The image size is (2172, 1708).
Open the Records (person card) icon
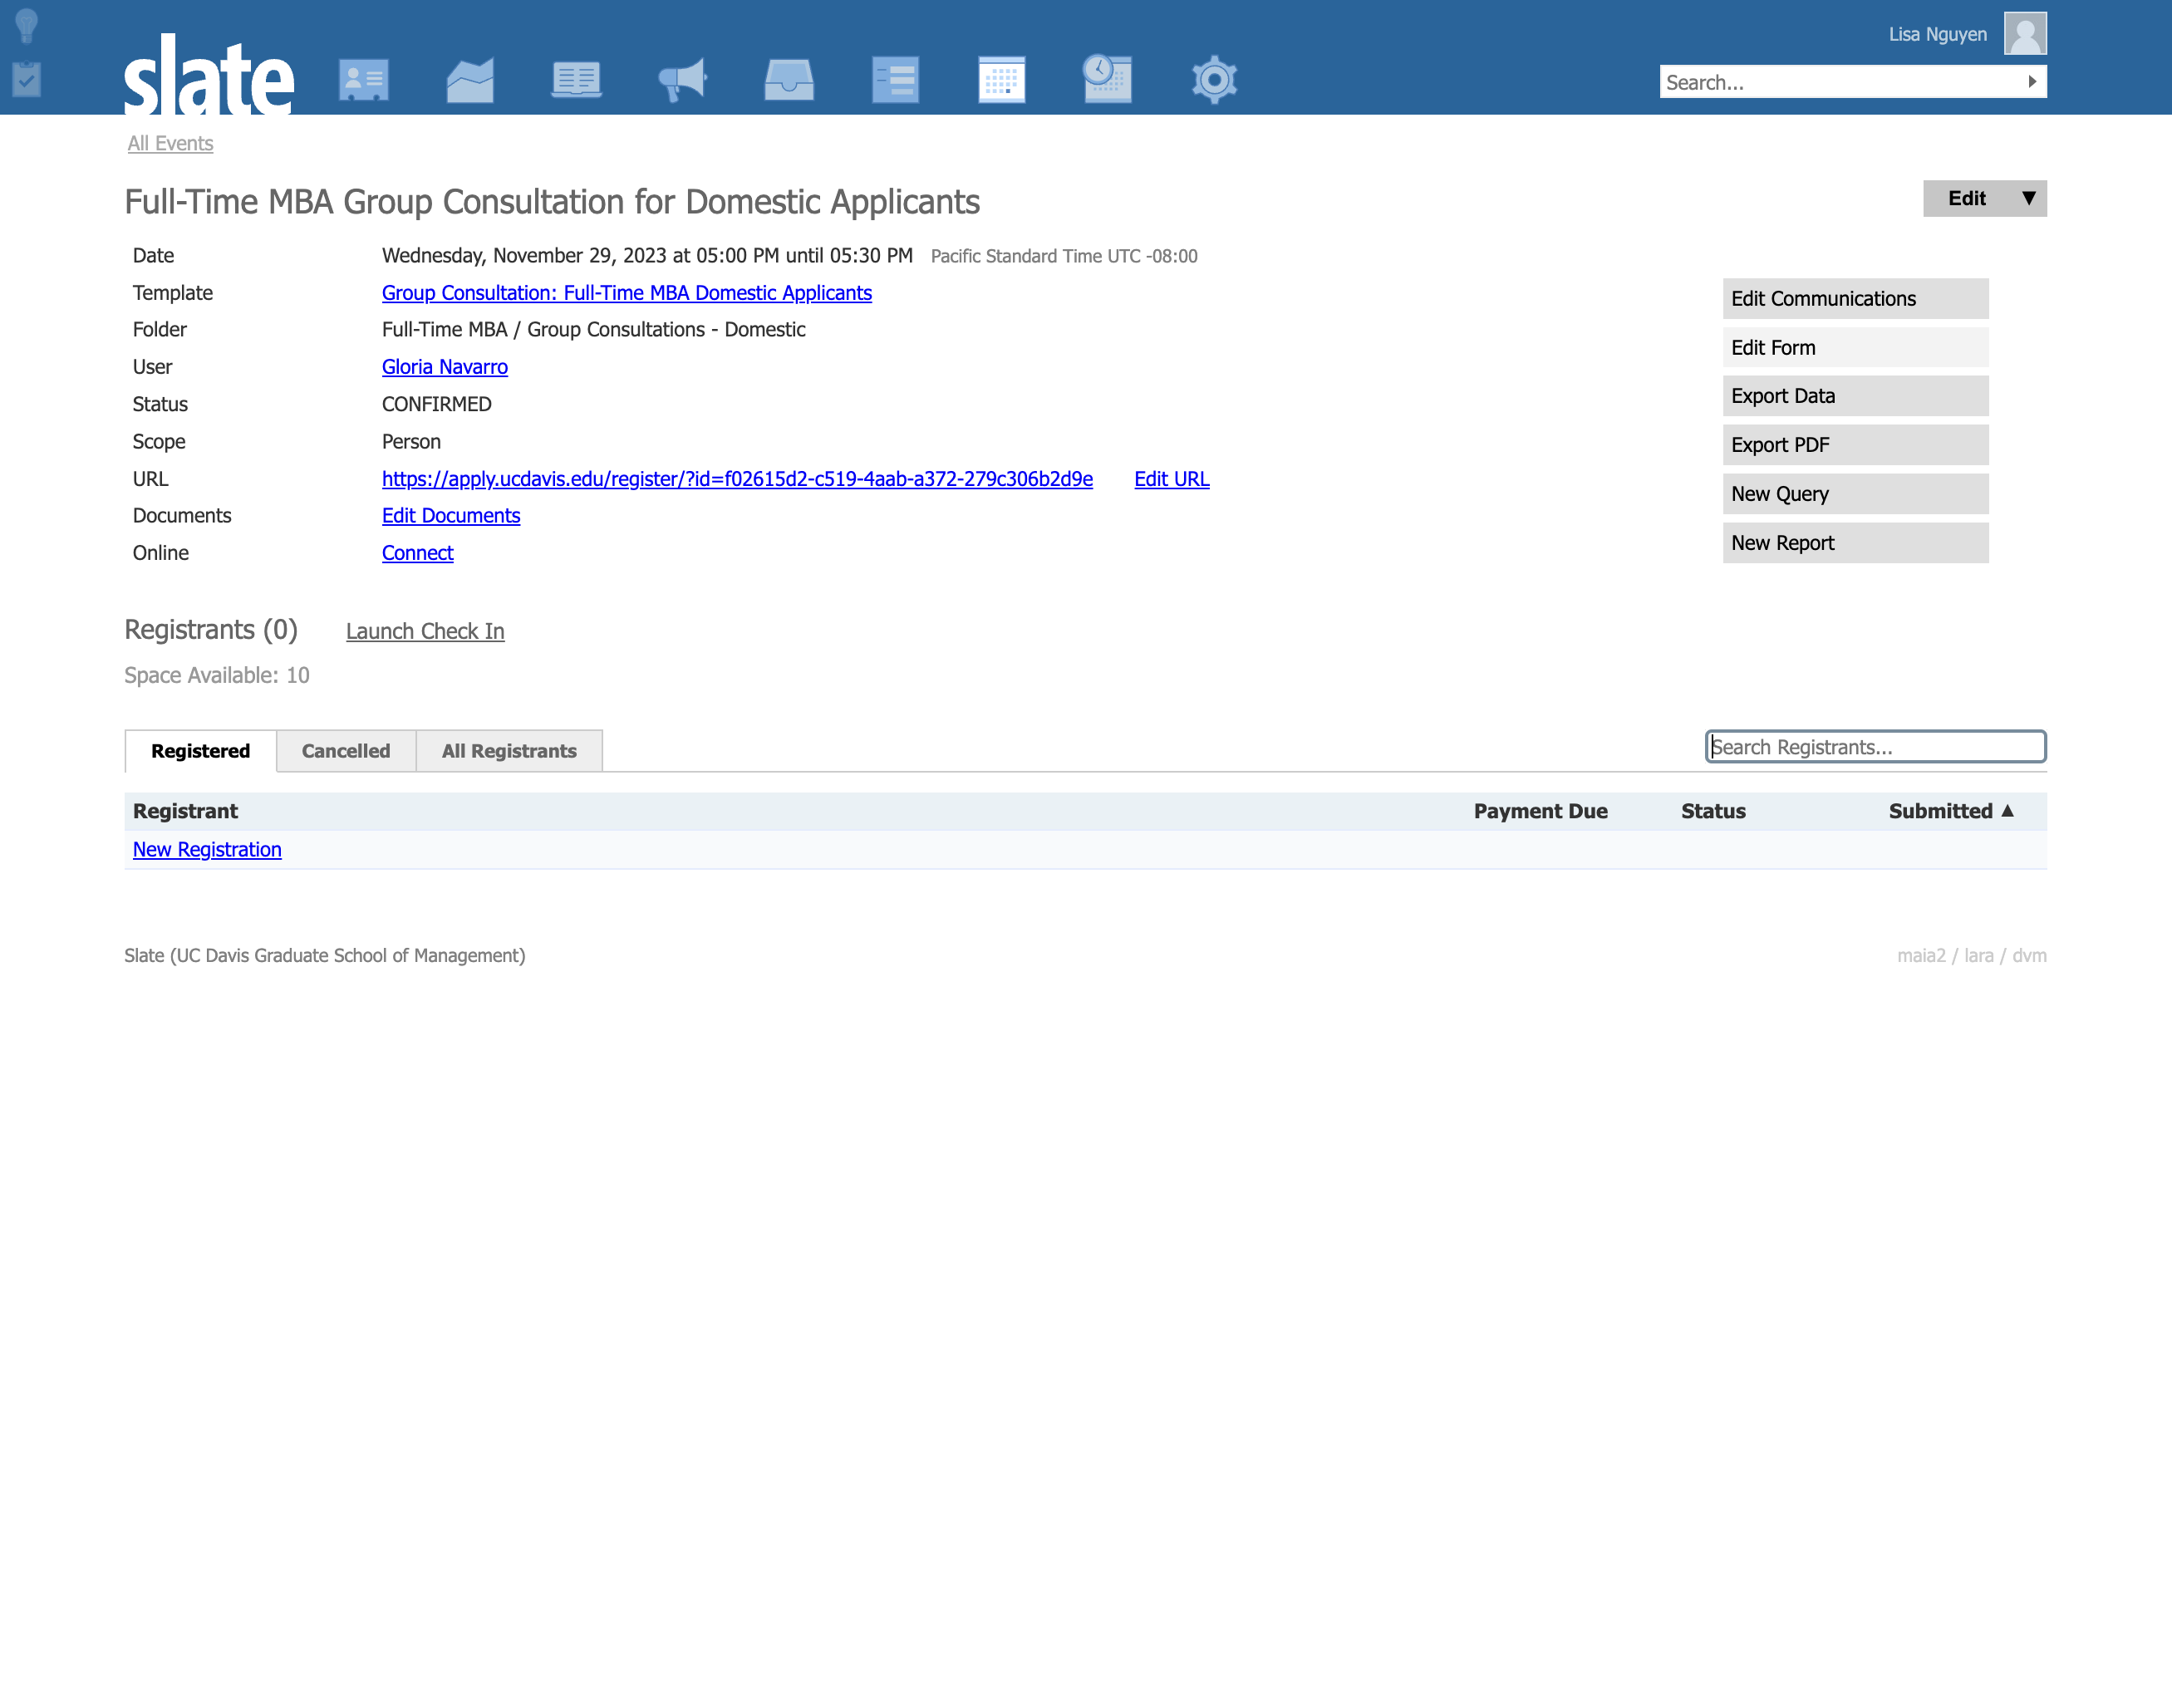[x=364, y=80]
